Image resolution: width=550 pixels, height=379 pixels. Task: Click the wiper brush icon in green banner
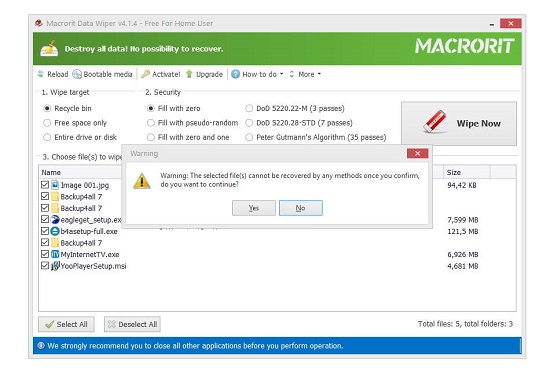pos(49,48)
